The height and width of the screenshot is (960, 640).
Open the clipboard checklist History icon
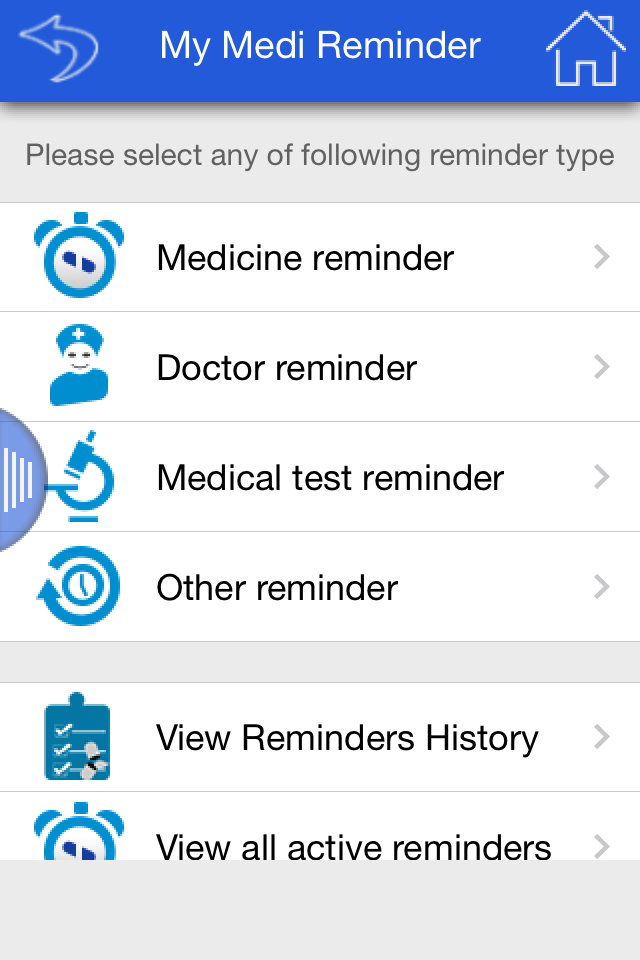[x=78, y=737]
